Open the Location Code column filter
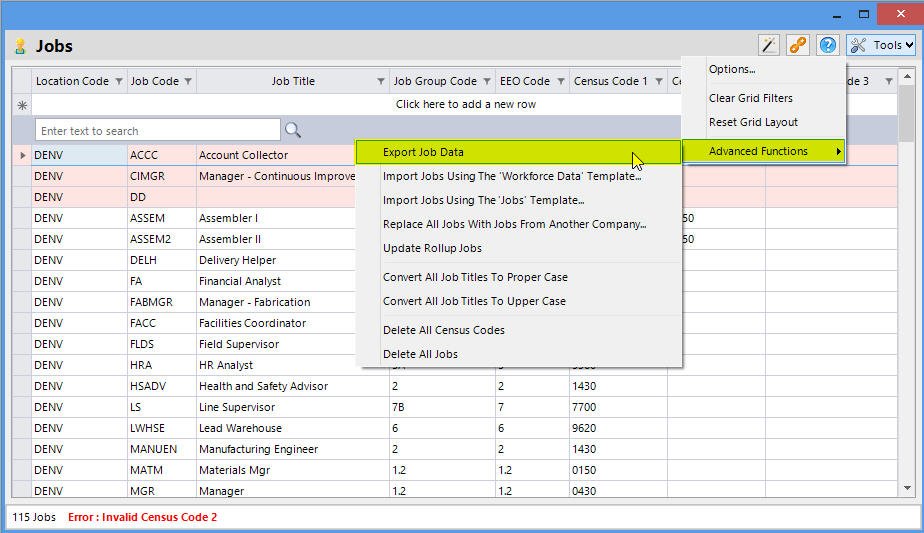 pos(119,81)
